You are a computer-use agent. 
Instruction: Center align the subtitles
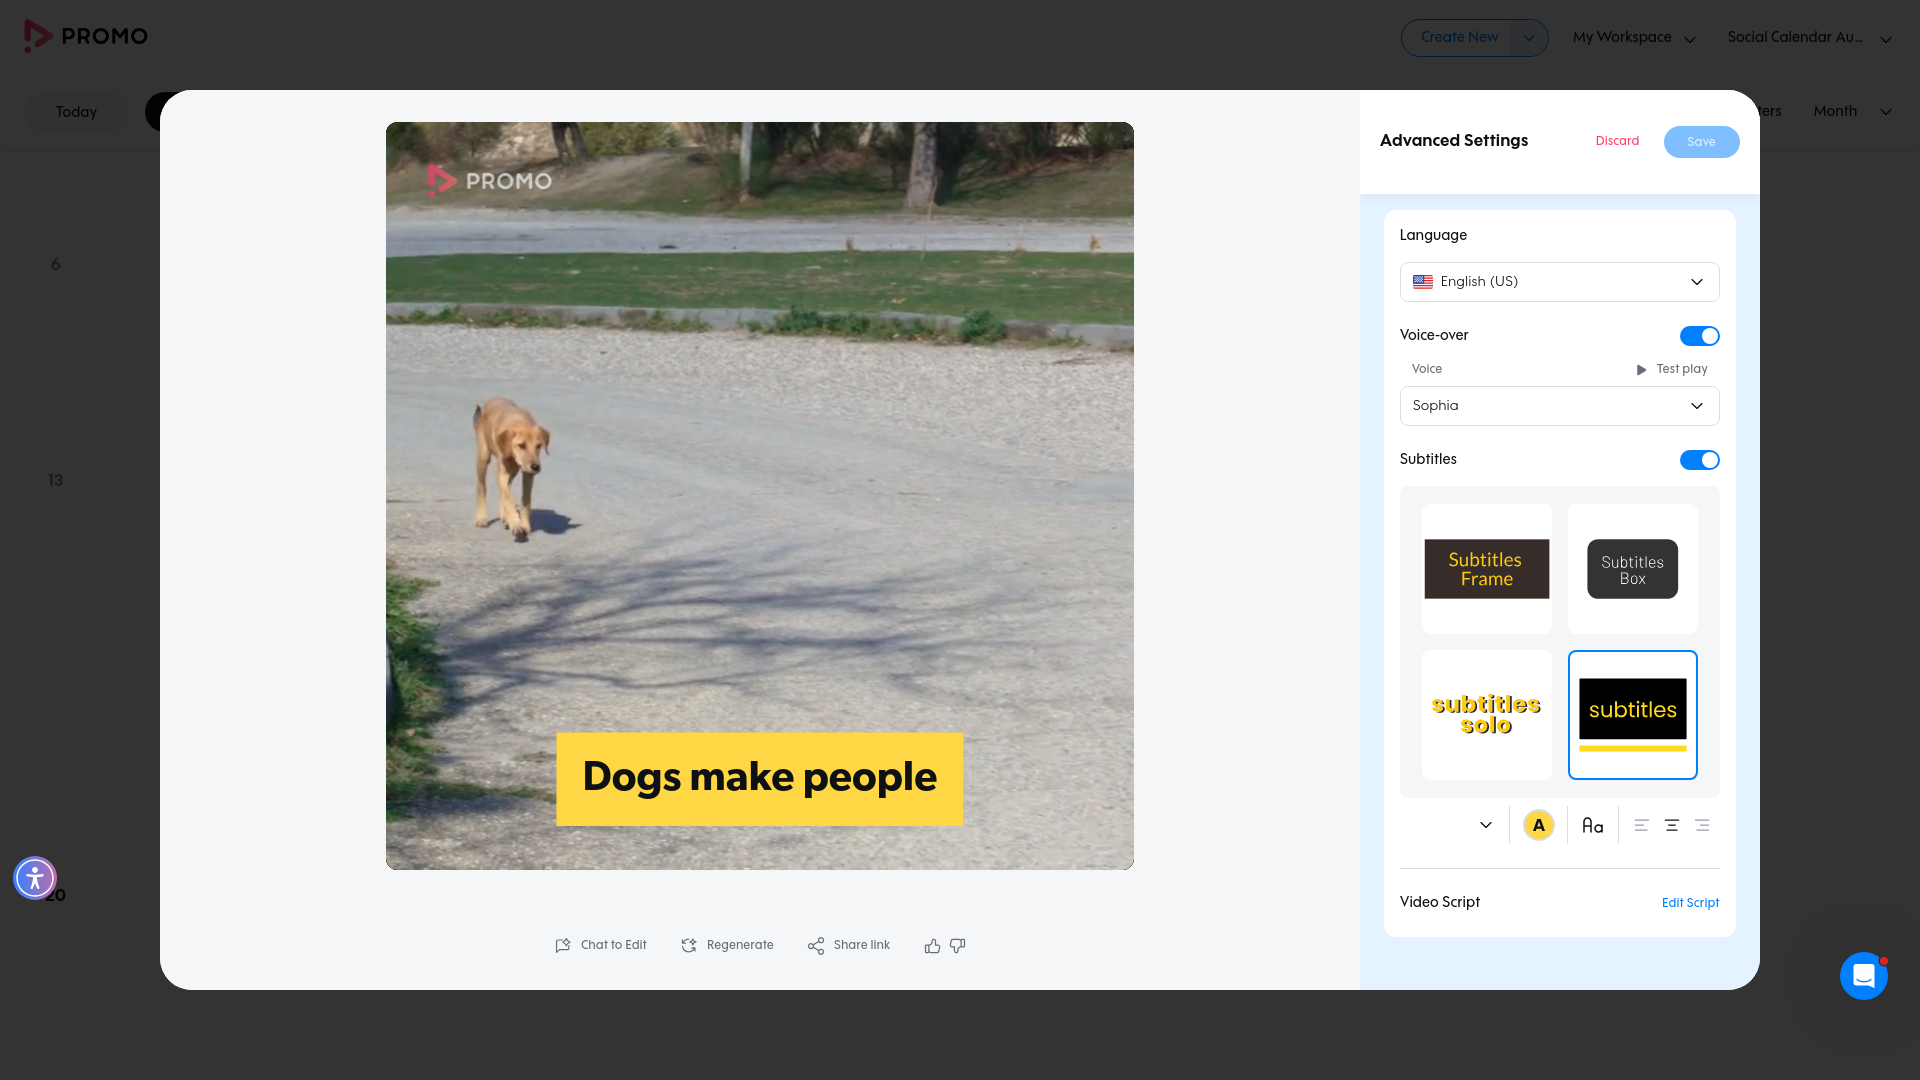click(1671, 826)
